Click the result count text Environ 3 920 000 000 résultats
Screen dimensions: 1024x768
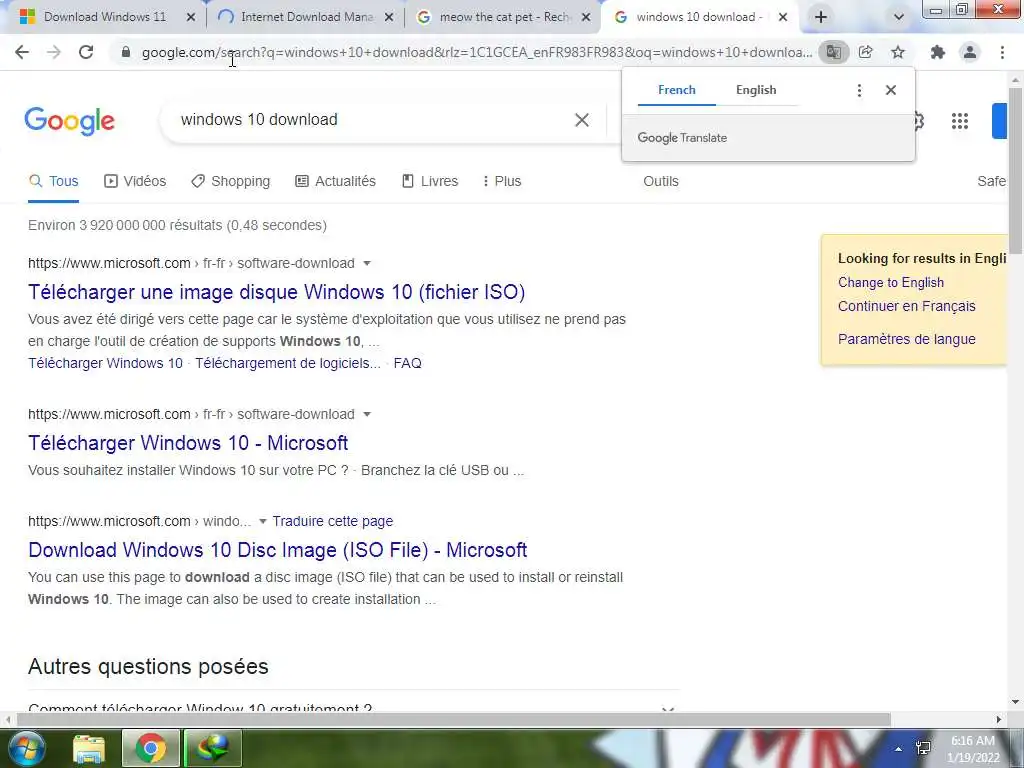[x=177, y=225]
